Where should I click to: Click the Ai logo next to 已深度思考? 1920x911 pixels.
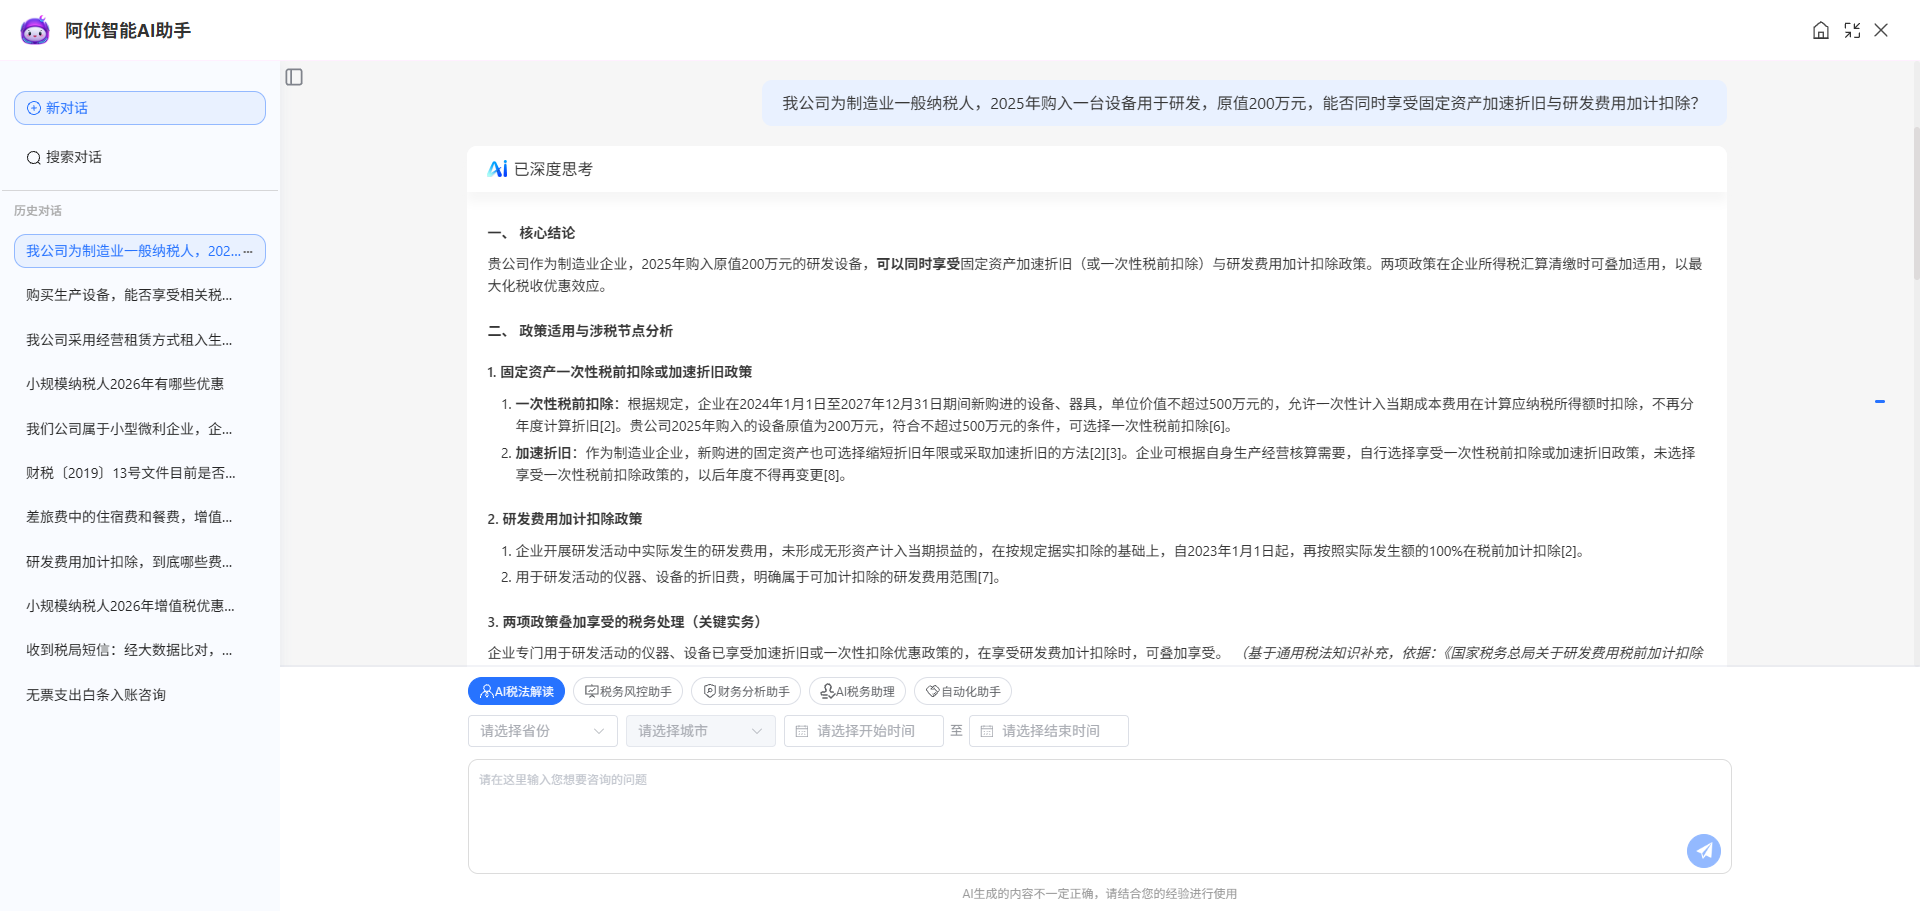click(497, 169)
